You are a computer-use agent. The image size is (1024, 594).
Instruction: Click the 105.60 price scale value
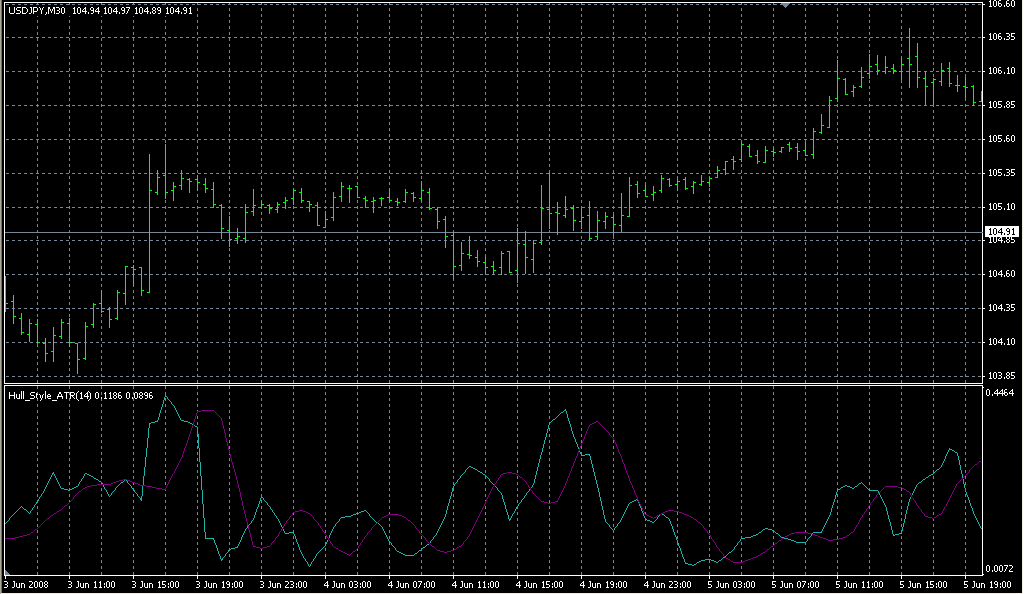[1001, 139]
